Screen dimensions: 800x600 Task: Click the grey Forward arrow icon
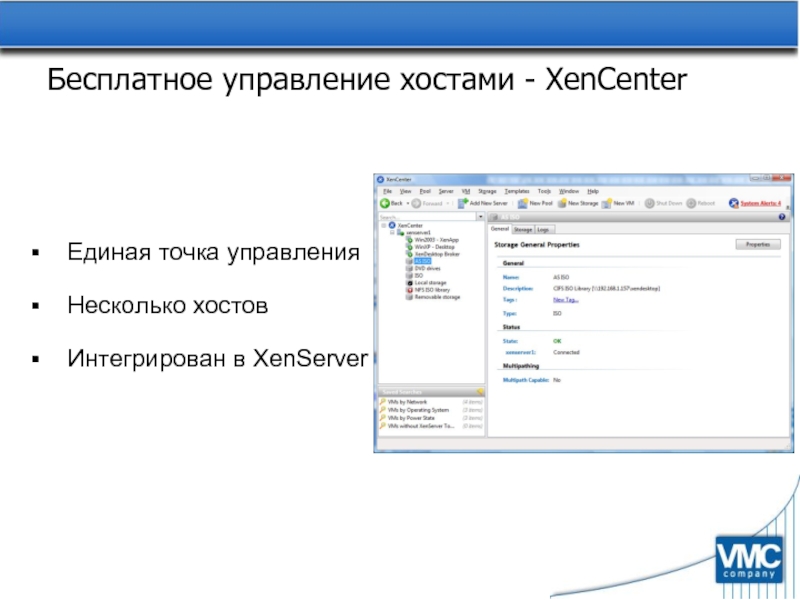tap(416, 204)
